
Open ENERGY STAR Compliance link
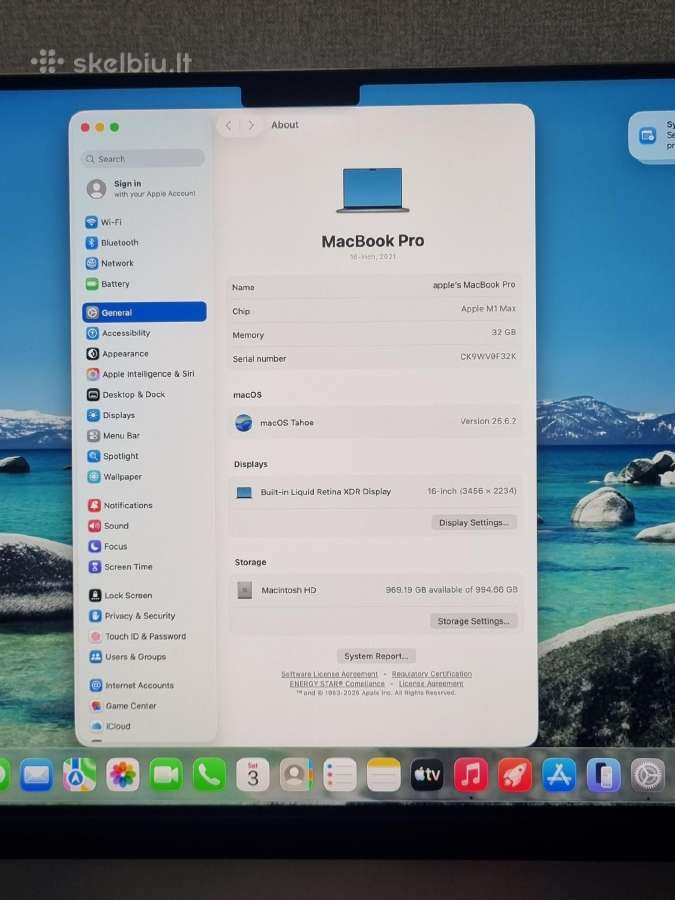(x=337, y=684)
